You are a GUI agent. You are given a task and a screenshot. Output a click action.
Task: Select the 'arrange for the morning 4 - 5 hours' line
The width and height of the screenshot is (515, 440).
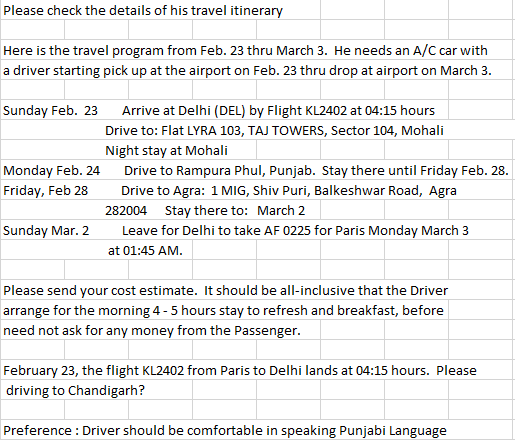pos(223,311)
